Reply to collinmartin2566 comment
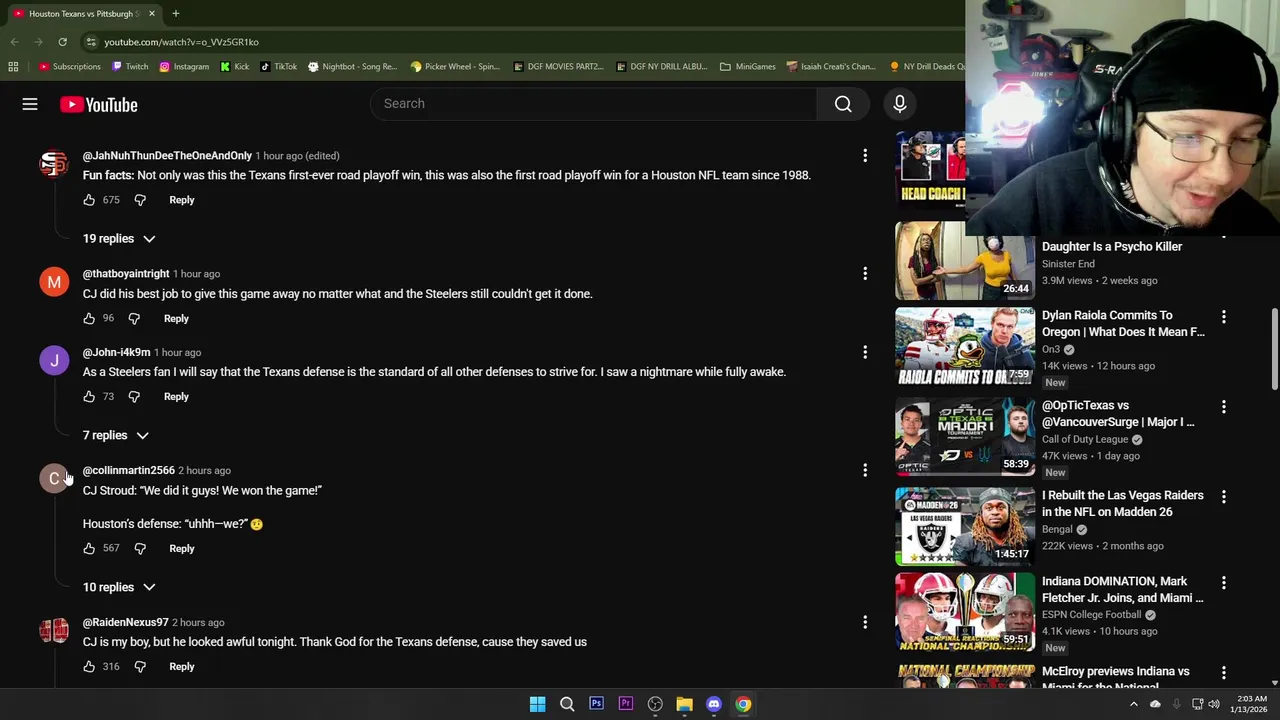Screen dimensions: 1280x720 pos(182,548)
